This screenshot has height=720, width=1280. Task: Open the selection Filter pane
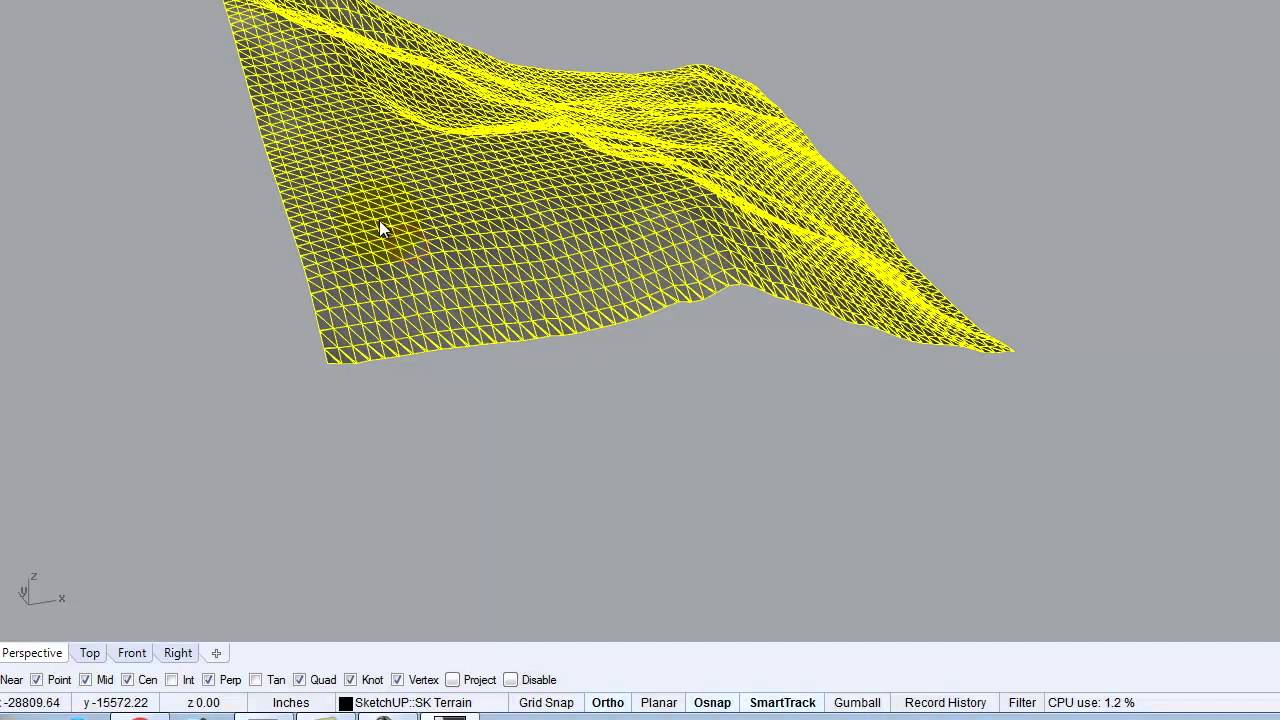click(x=1022, y=703)
